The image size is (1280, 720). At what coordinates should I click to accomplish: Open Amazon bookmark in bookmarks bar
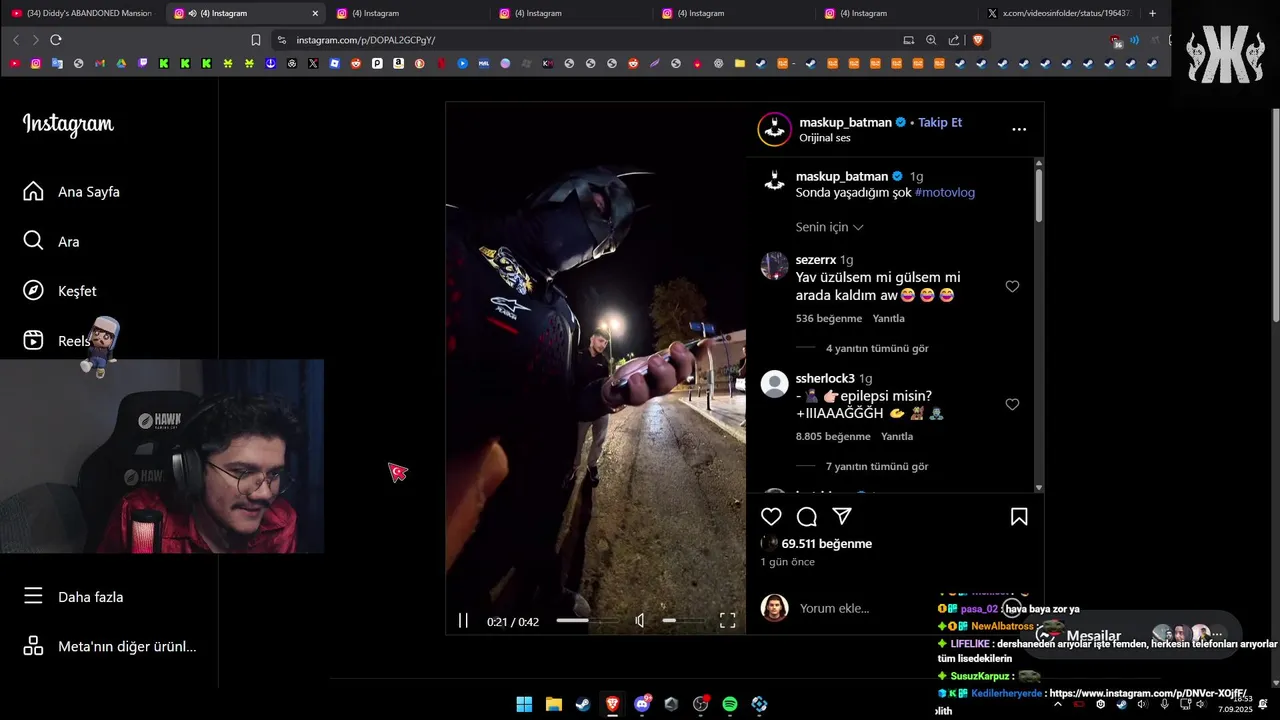(398, 63)
